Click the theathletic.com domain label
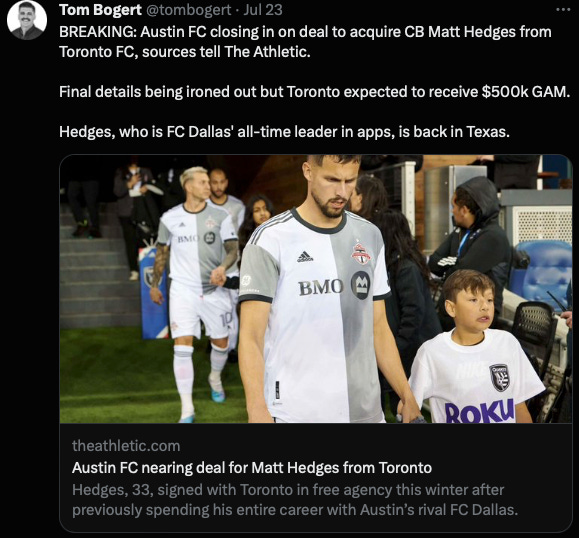 click(126, 446)
